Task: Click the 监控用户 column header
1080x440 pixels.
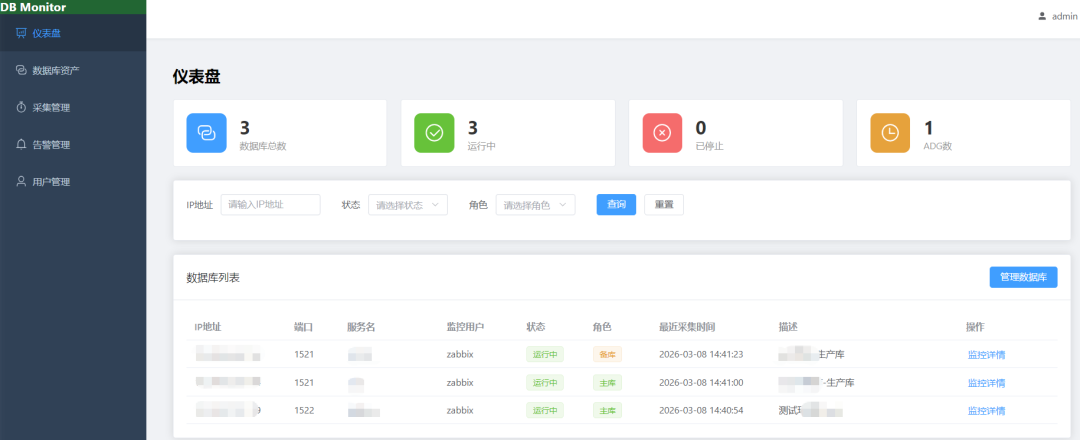Action: pyautogui.click(x=465, y=327)
